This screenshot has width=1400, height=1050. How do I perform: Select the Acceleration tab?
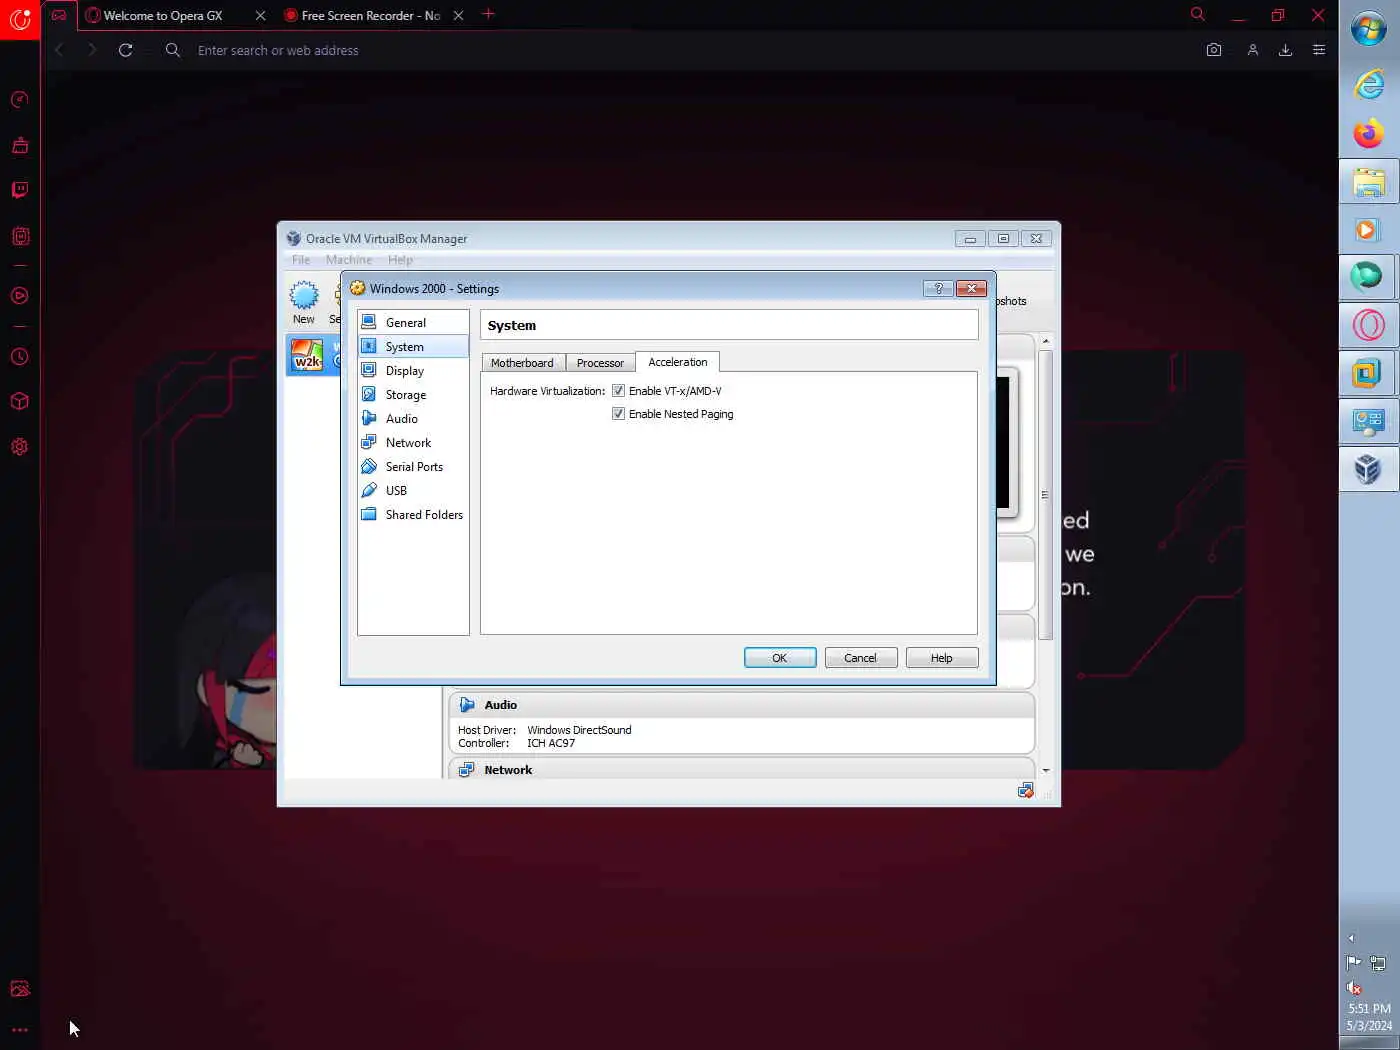pos(677,362)
